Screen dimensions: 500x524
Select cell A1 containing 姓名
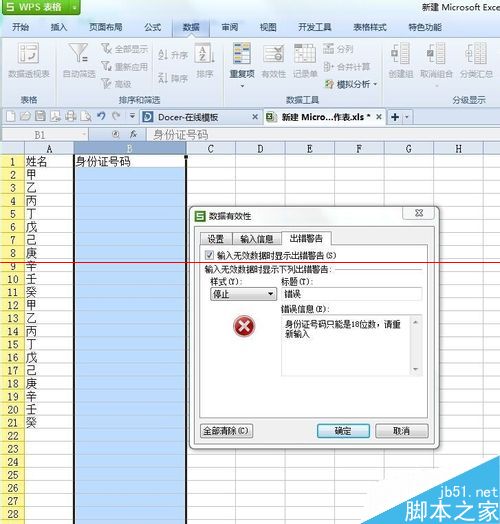(49, 162)
